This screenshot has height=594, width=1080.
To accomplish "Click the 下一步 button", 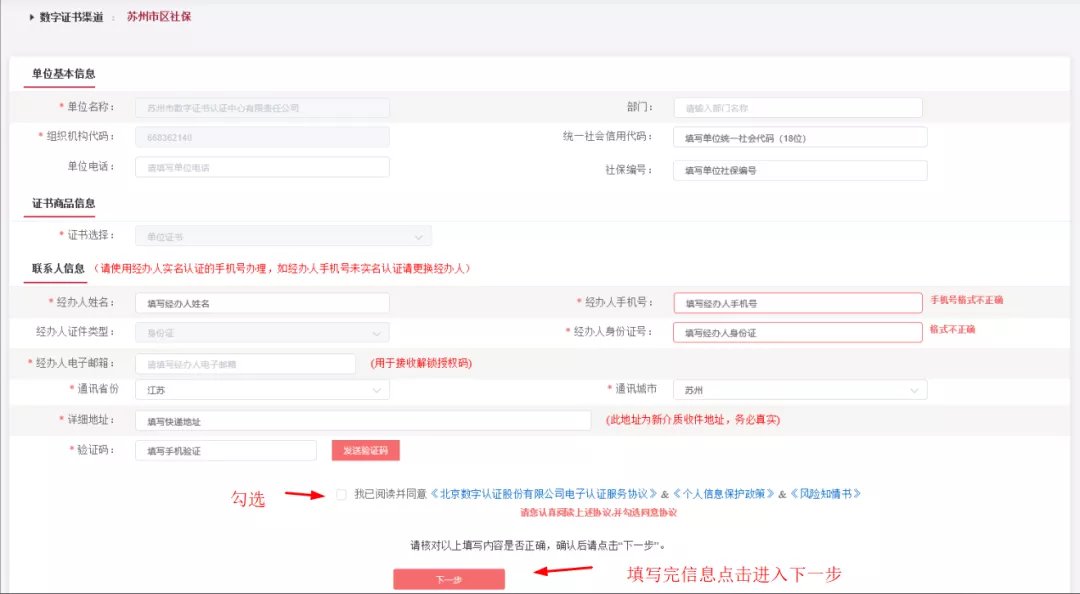I will [449, 579].
